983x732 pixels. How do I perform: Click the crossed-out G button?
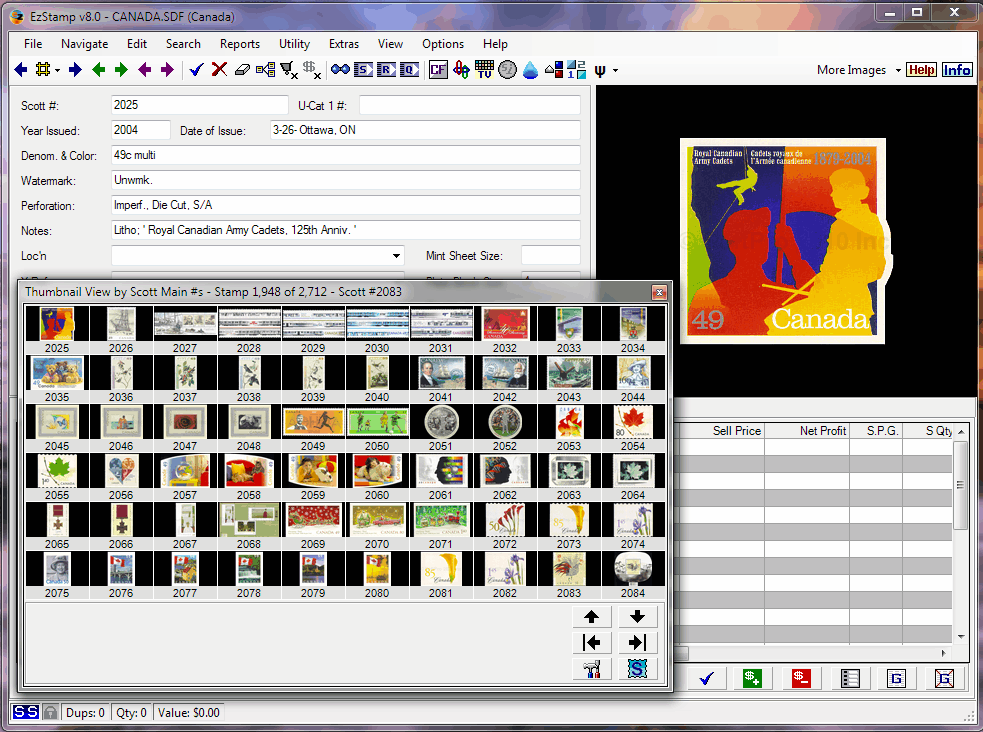(x=944, y=678)
